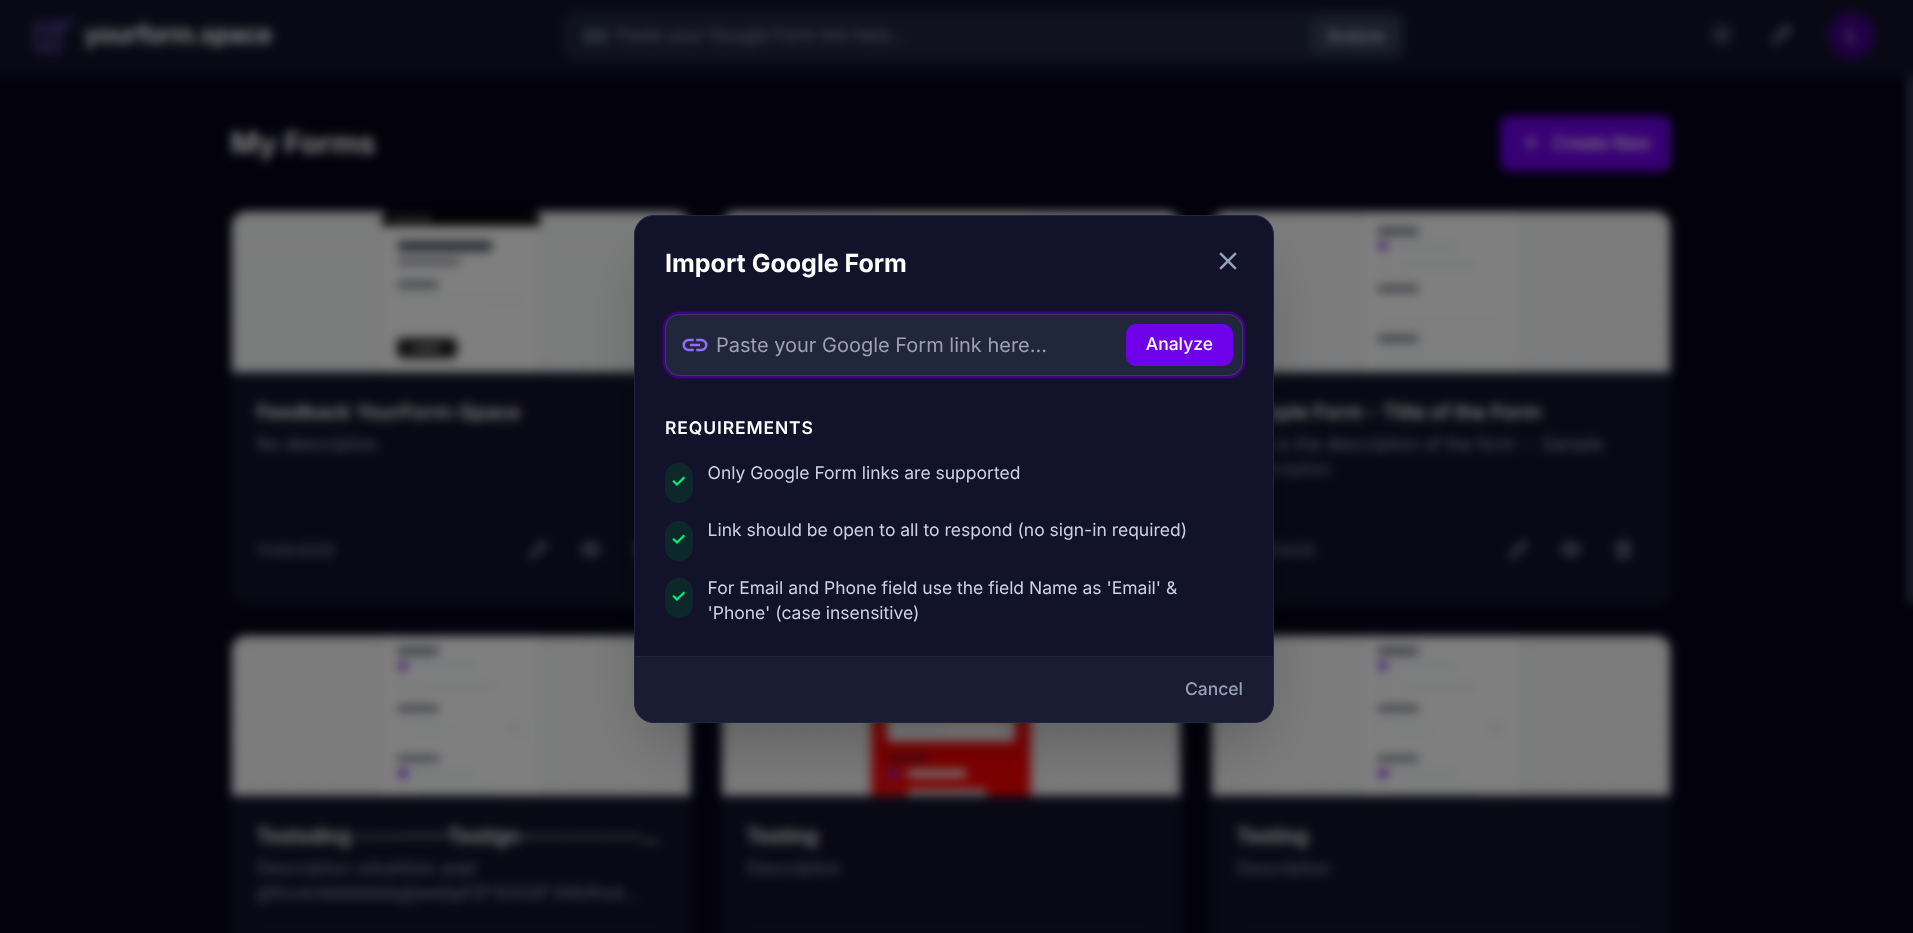Viewport: 1913px width, 933px height.
Task: Click the edit icon on the Sample Form card
Action: (x=1518, y=549)
